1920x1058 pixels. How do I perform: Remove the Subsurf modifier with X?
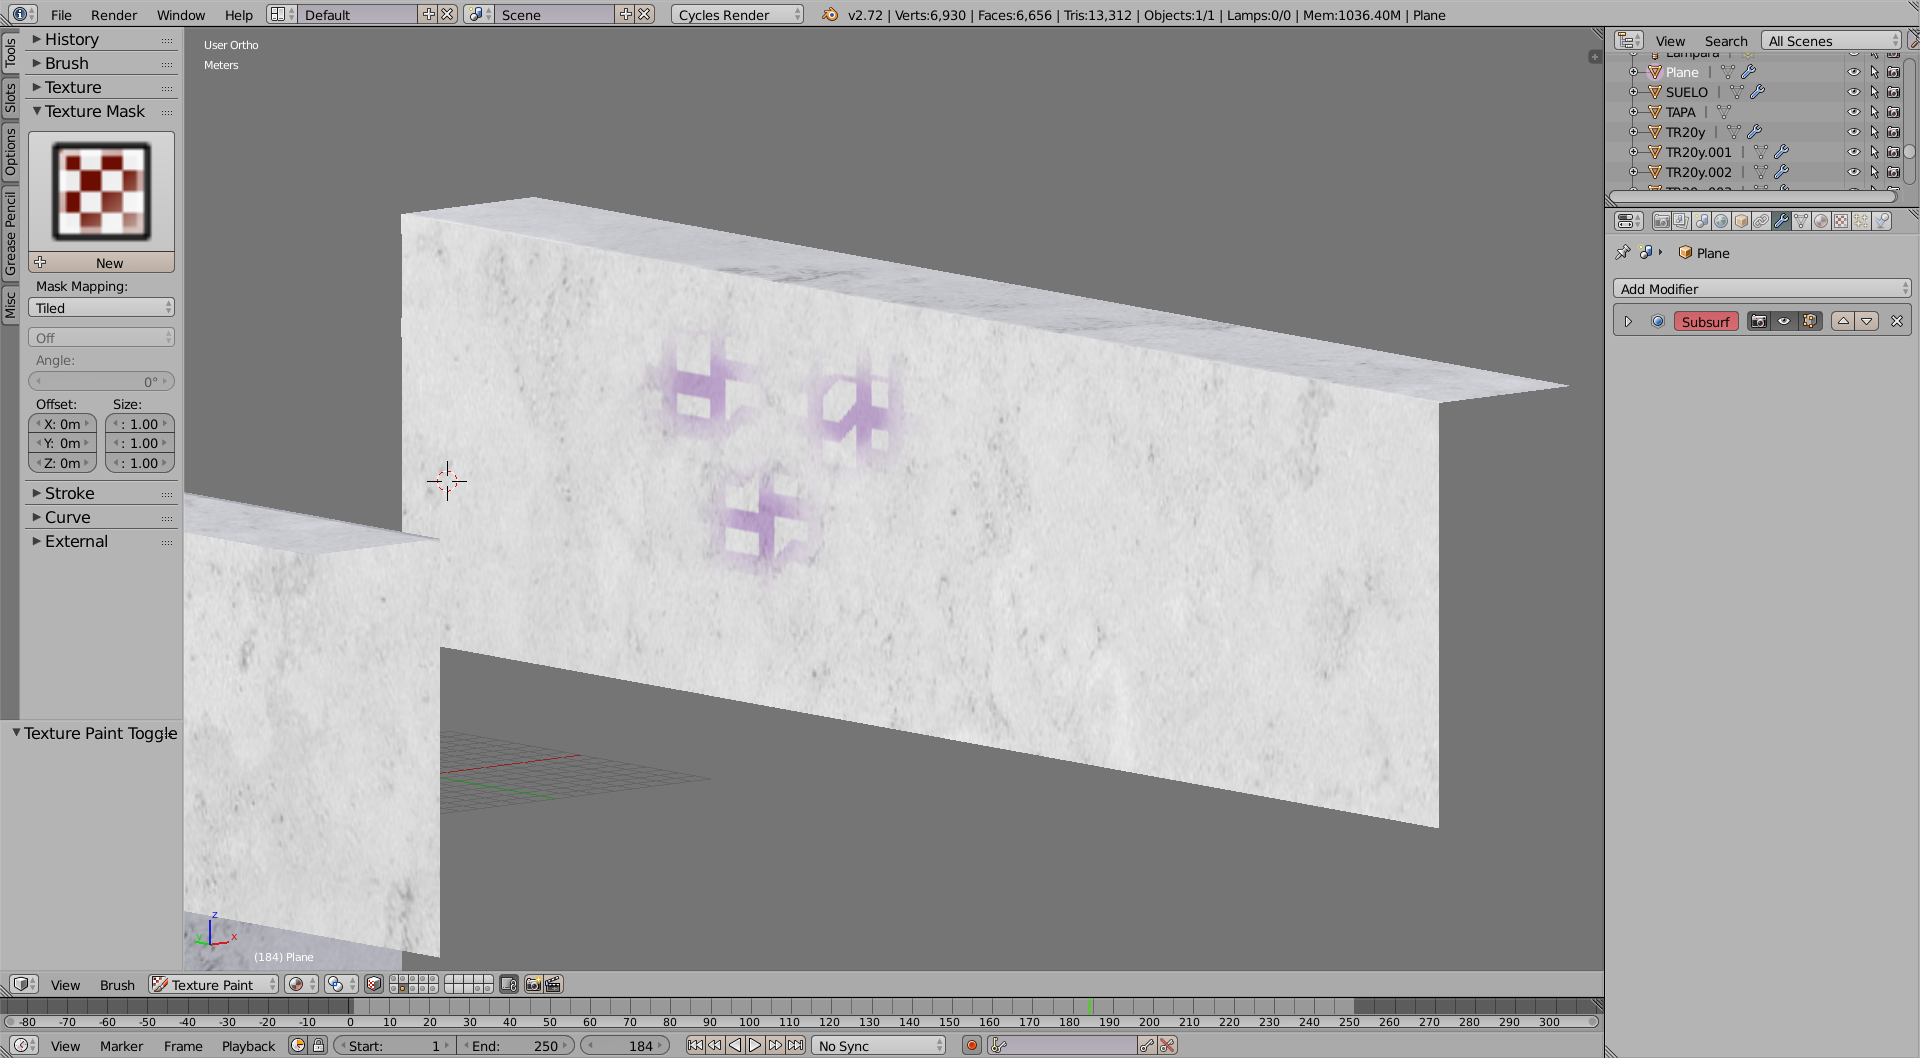click(1897, 322)
